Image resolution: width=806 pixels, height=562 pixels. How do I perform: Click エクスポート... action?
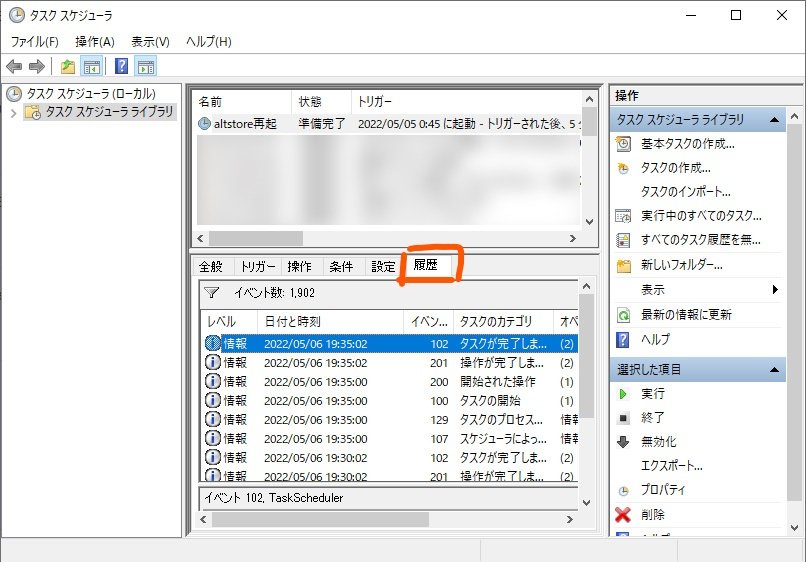point(671,466)
